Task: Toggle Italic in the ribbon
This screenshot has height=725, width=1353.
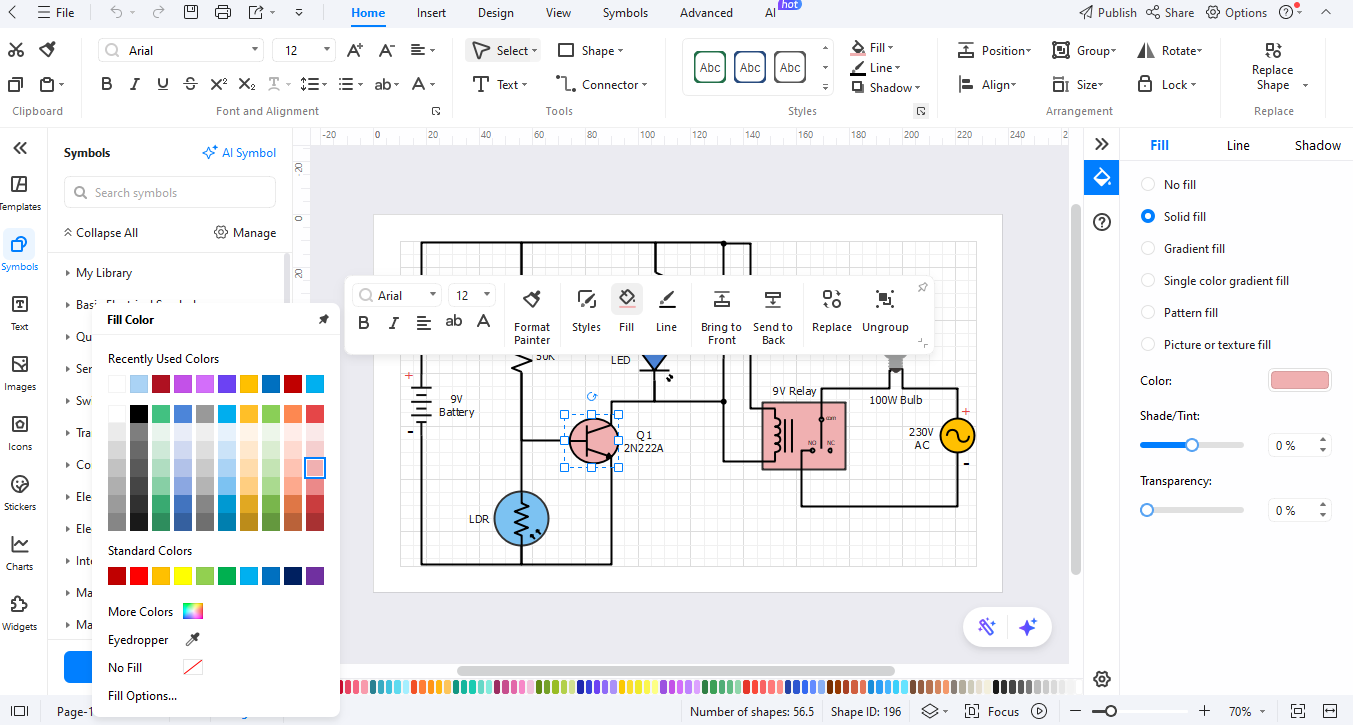Action: (135, 85)
